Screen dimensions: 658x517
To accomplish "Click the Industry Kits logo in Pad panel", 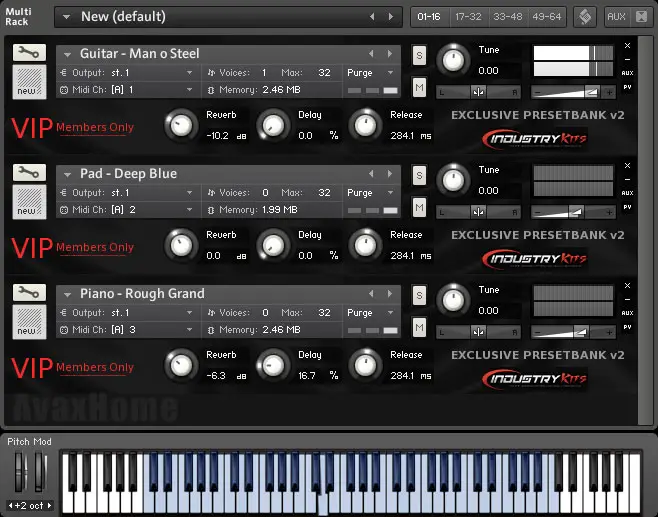I will pyautogui.click(x=535, y=259).
